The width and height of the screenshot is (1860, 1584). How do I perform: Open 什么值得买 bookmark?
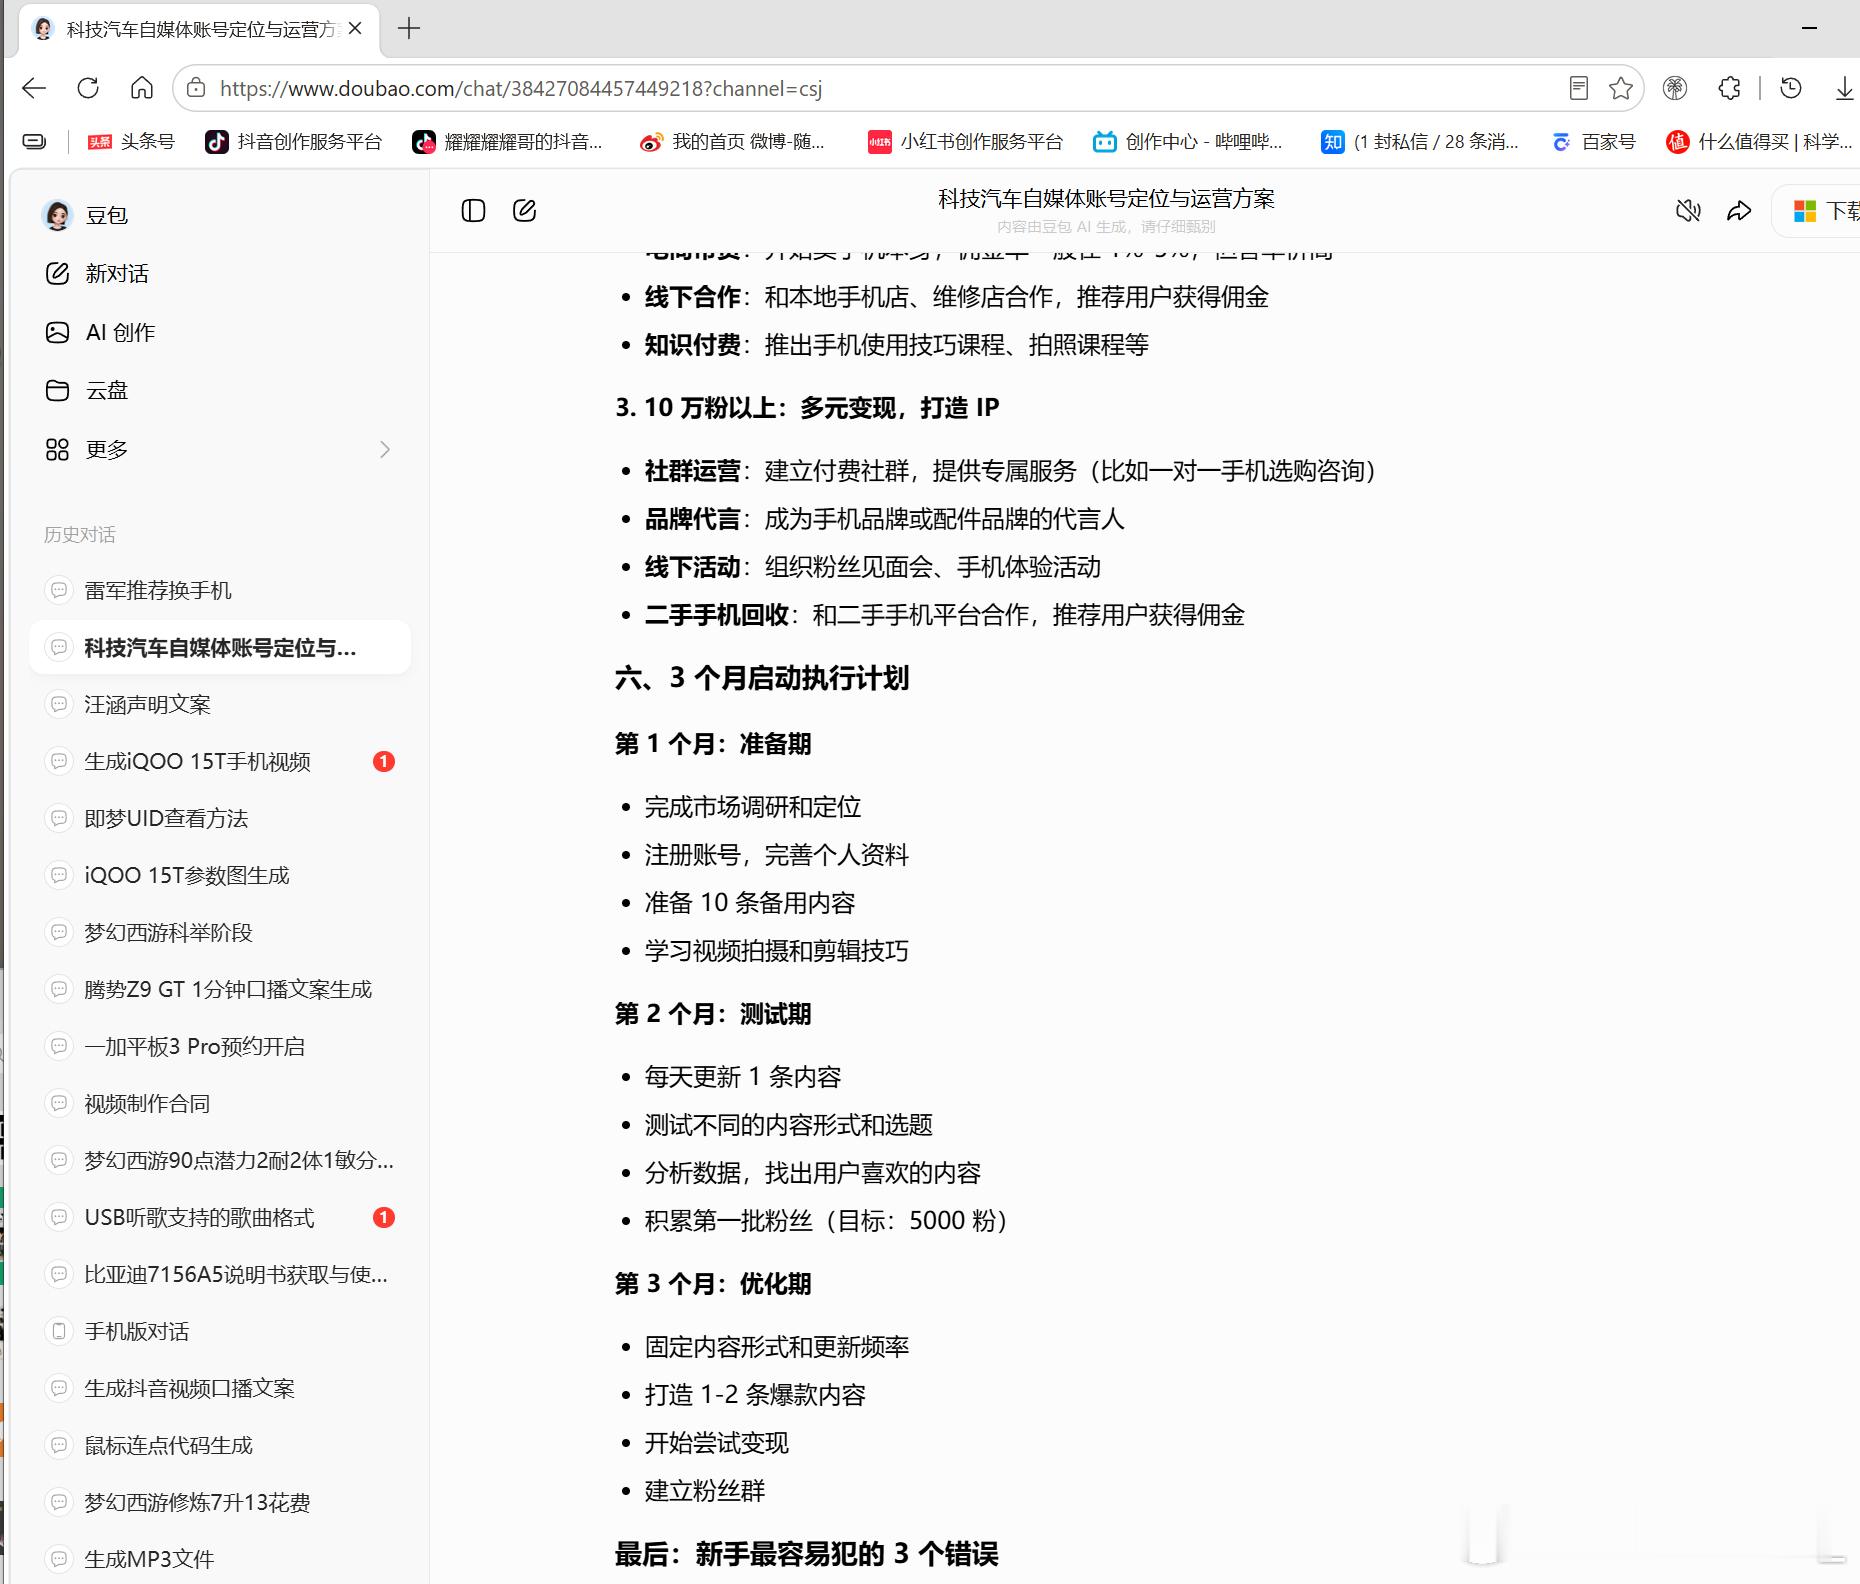pyautogui.click(x=1759, y=142)
